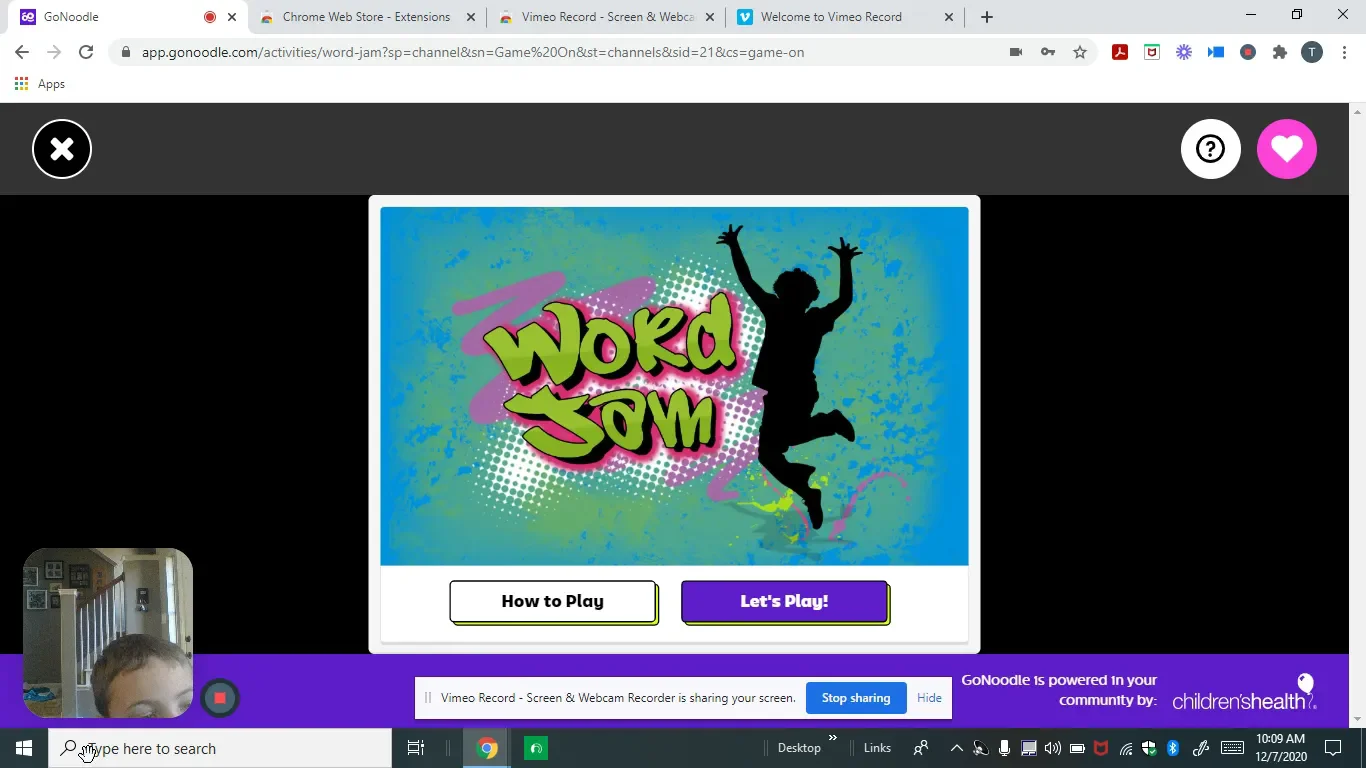Open the Links toolbar on the taskbar
Viewport: 1366px width, 768px height.
877,748
